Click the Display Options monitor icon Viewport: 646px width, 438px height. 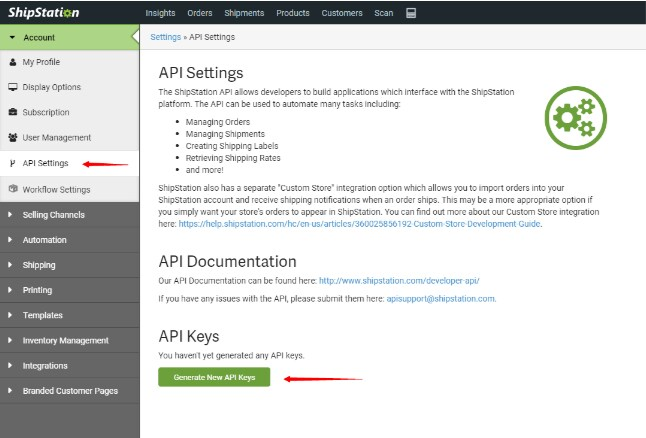click(x=13, y=87)
